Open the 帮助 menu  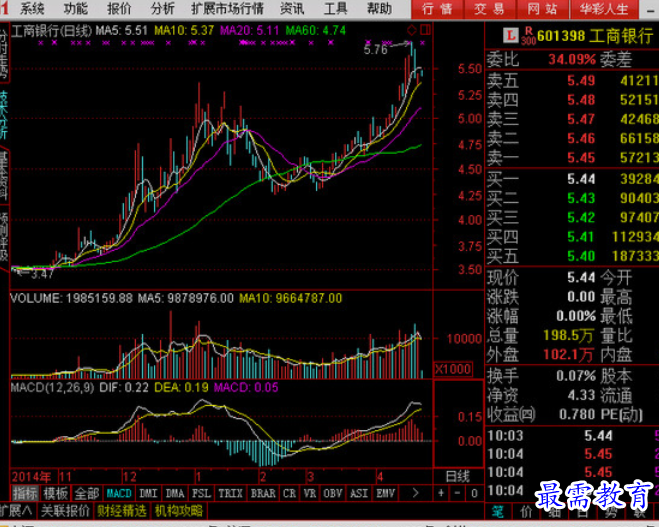pyautogui.click(x=379, y=8)
